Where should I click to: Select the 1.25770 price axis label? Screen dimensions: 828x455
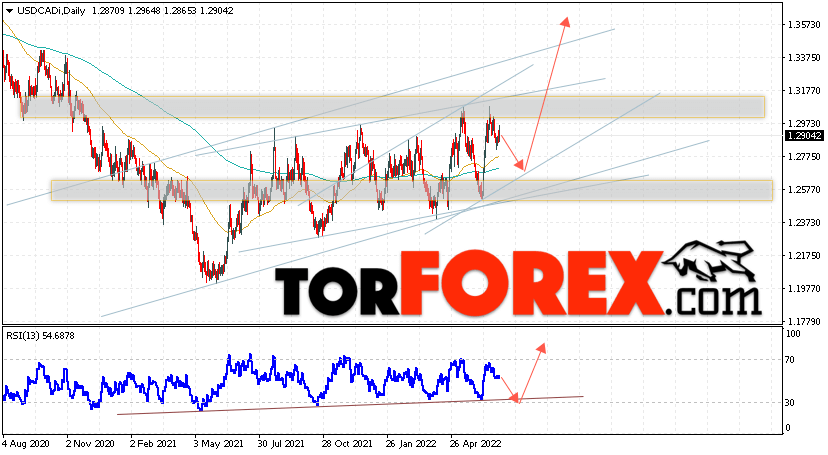pyautogui.click(x=804, y=189)
